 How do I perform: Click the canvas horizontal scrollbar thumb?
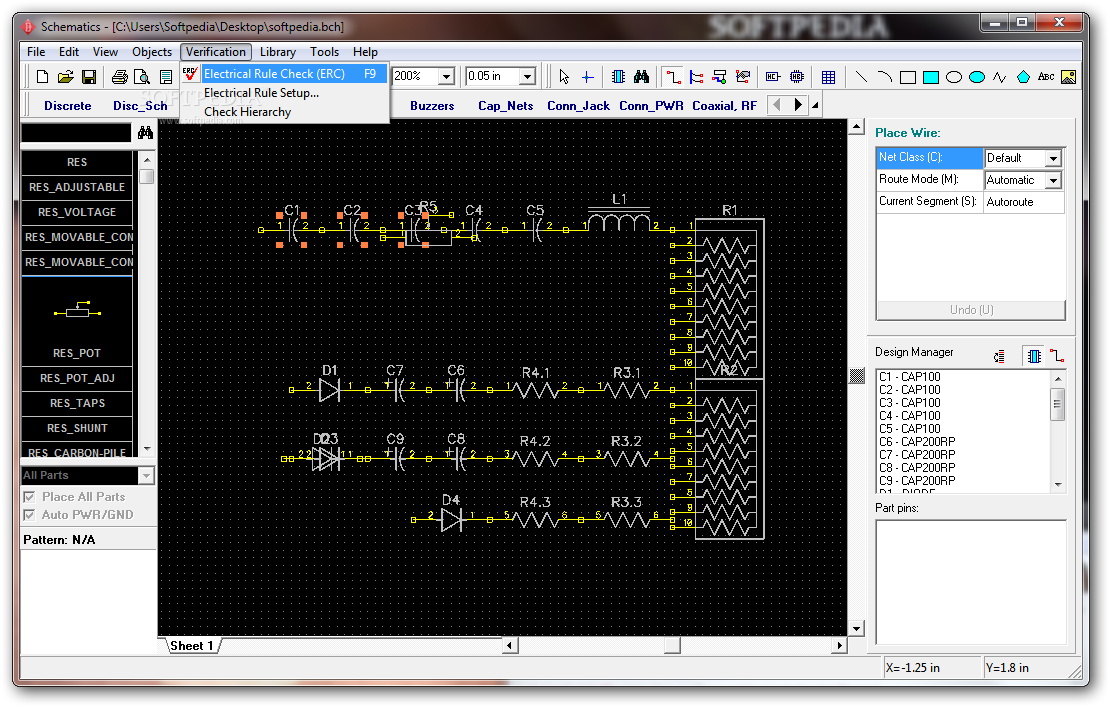coord(672,645)
